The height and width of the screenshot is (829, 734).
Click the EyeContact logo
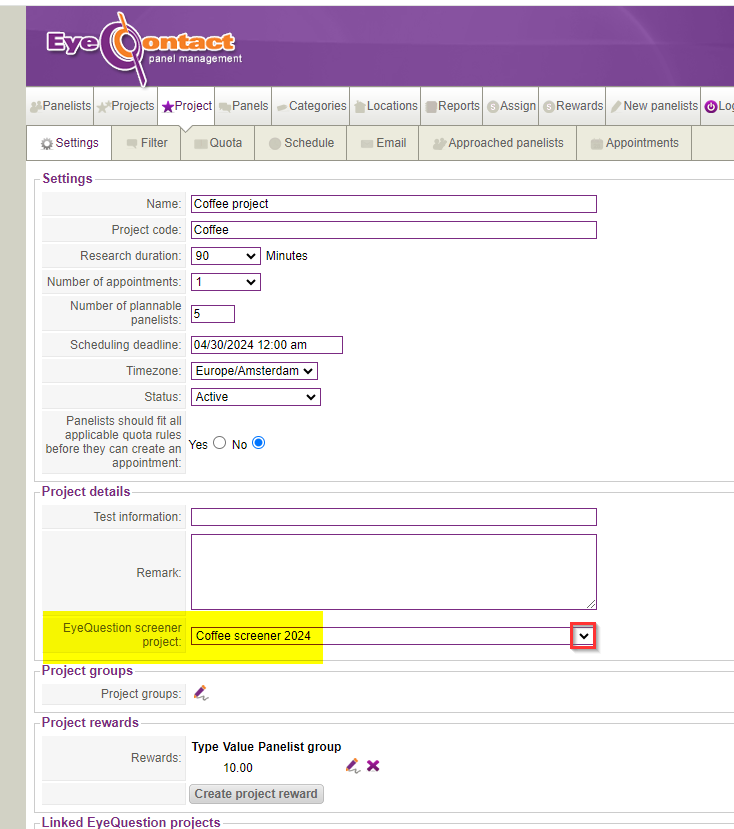(140, 46)
